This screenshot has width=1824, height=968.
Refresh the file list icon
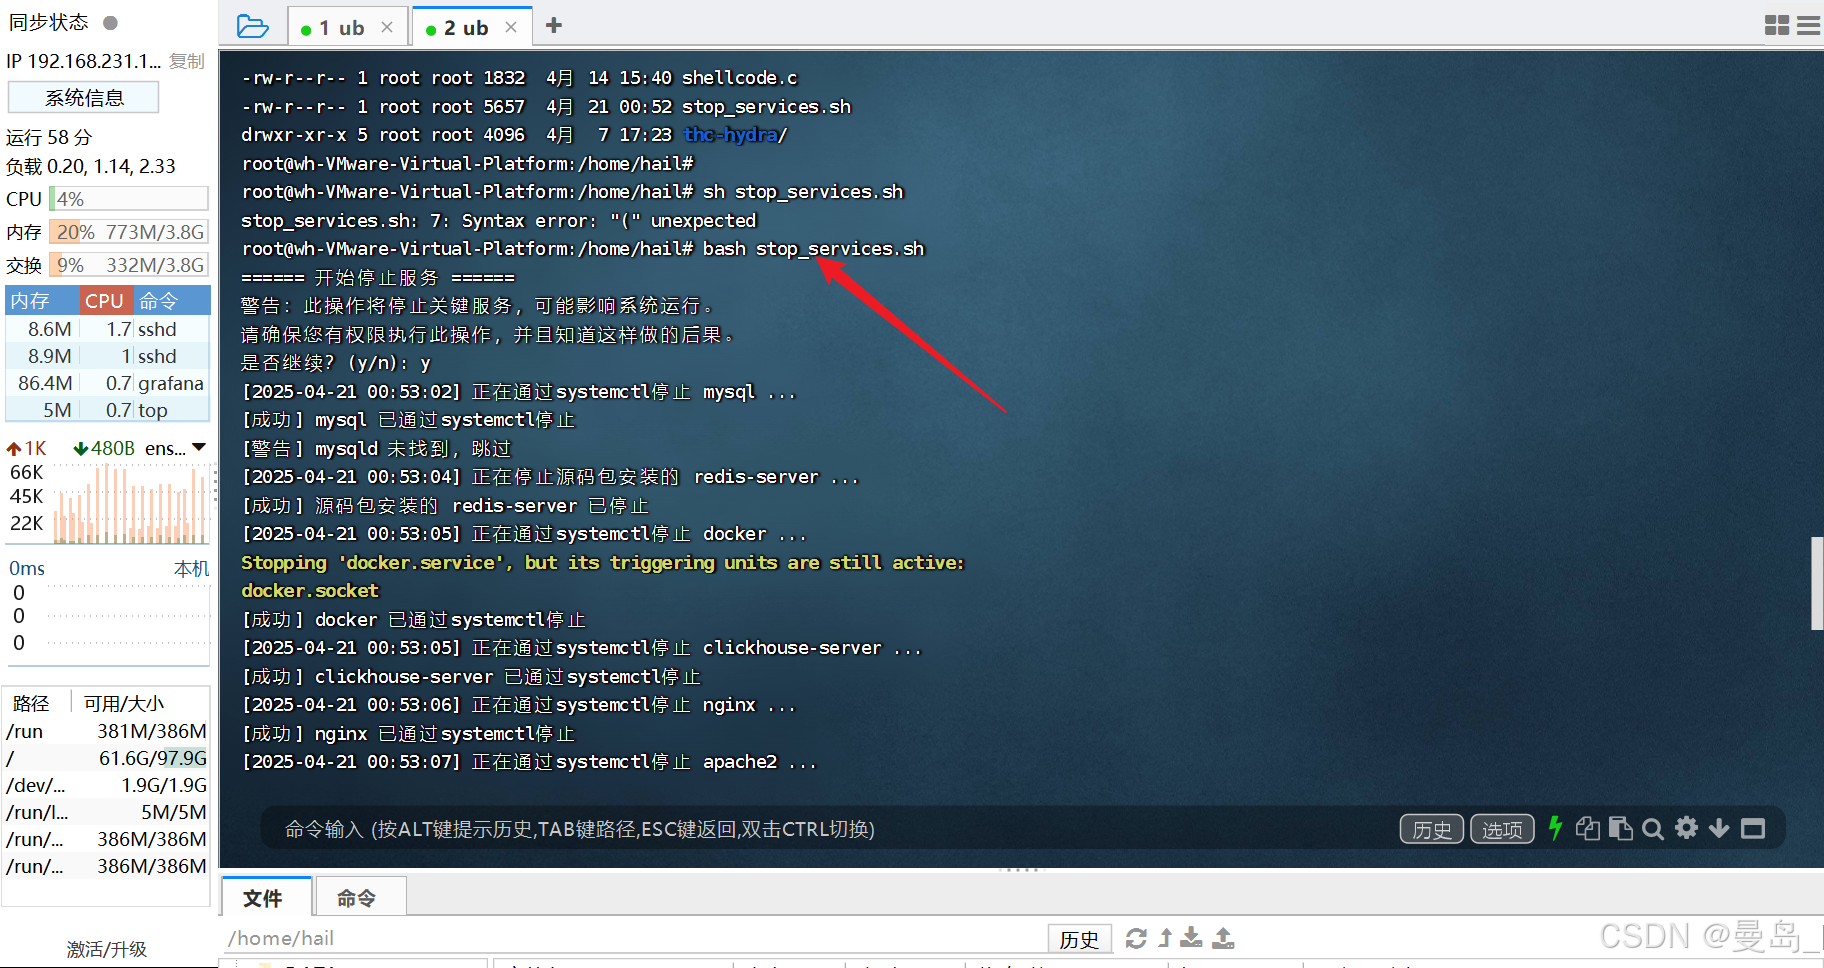(x=1136, y=938)
